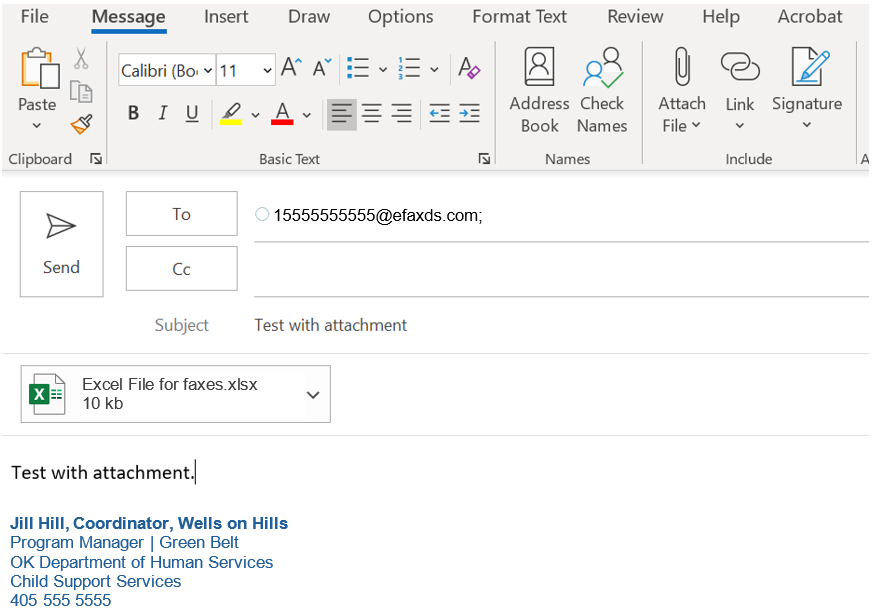The image size is (877, 616).
Task: Click the phone number 405 555 5555
Action: 60,600
